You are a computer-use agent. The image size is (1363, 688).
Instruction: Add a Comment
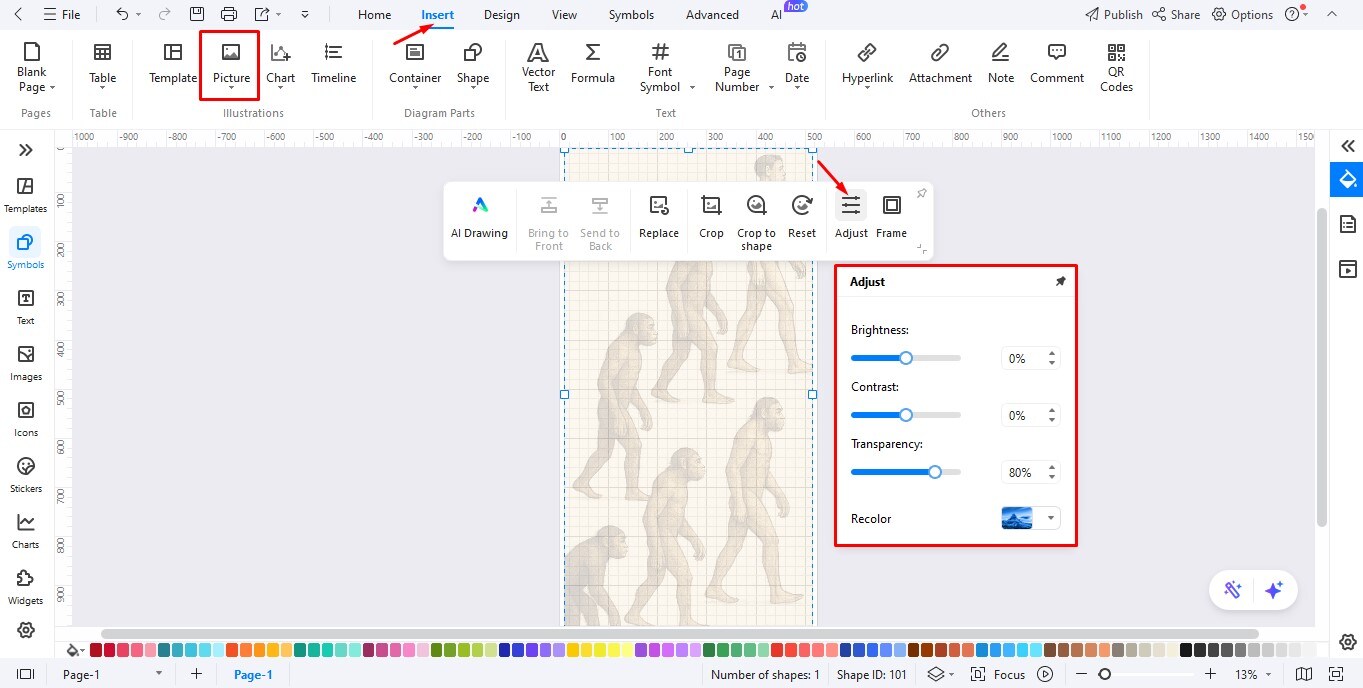(x=1057, y=64)
